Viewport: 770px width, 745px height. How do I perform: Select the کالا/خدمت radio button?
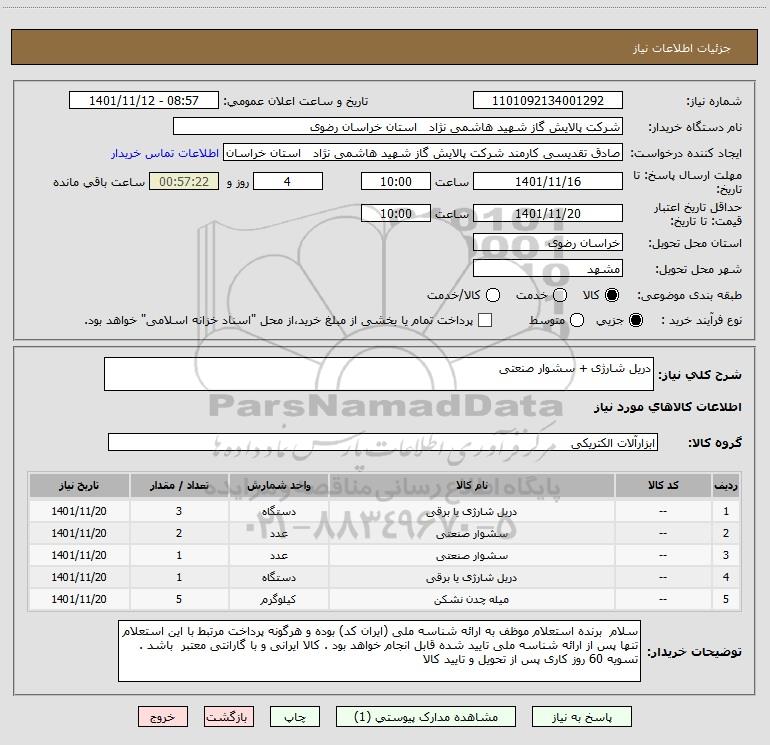[x=493, y=295]
